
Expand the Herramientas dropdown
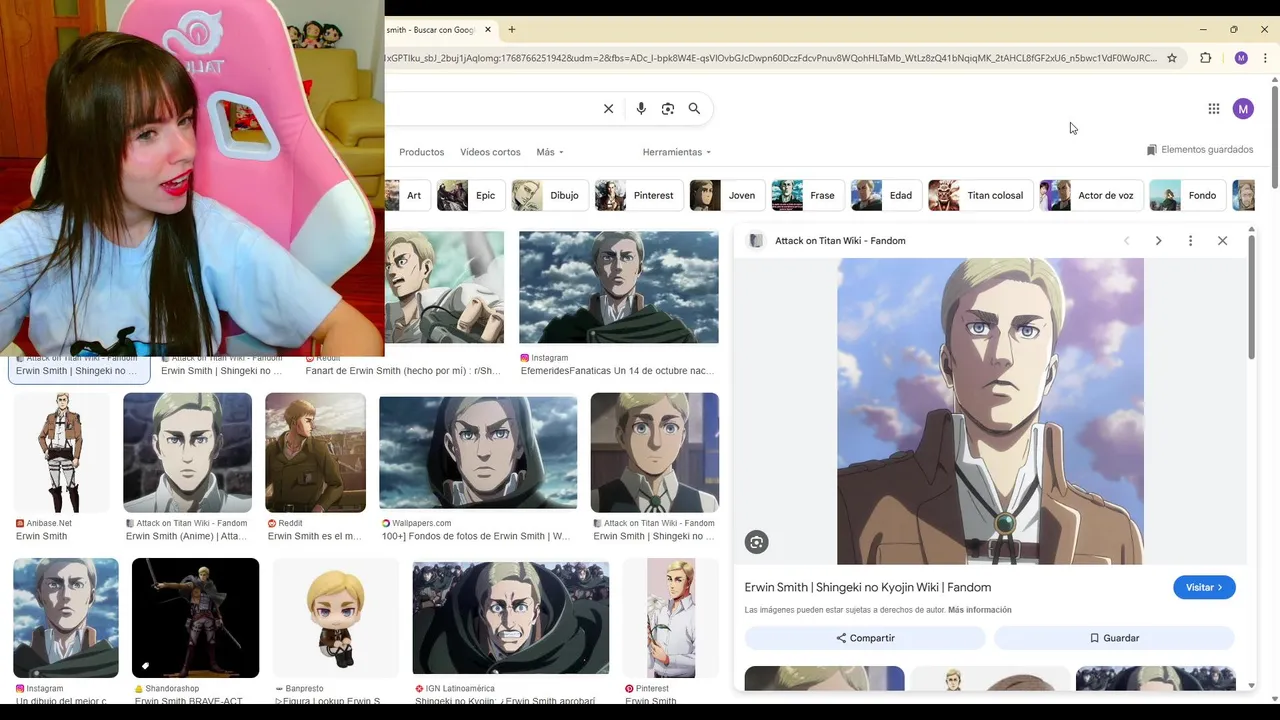(677, 152)
